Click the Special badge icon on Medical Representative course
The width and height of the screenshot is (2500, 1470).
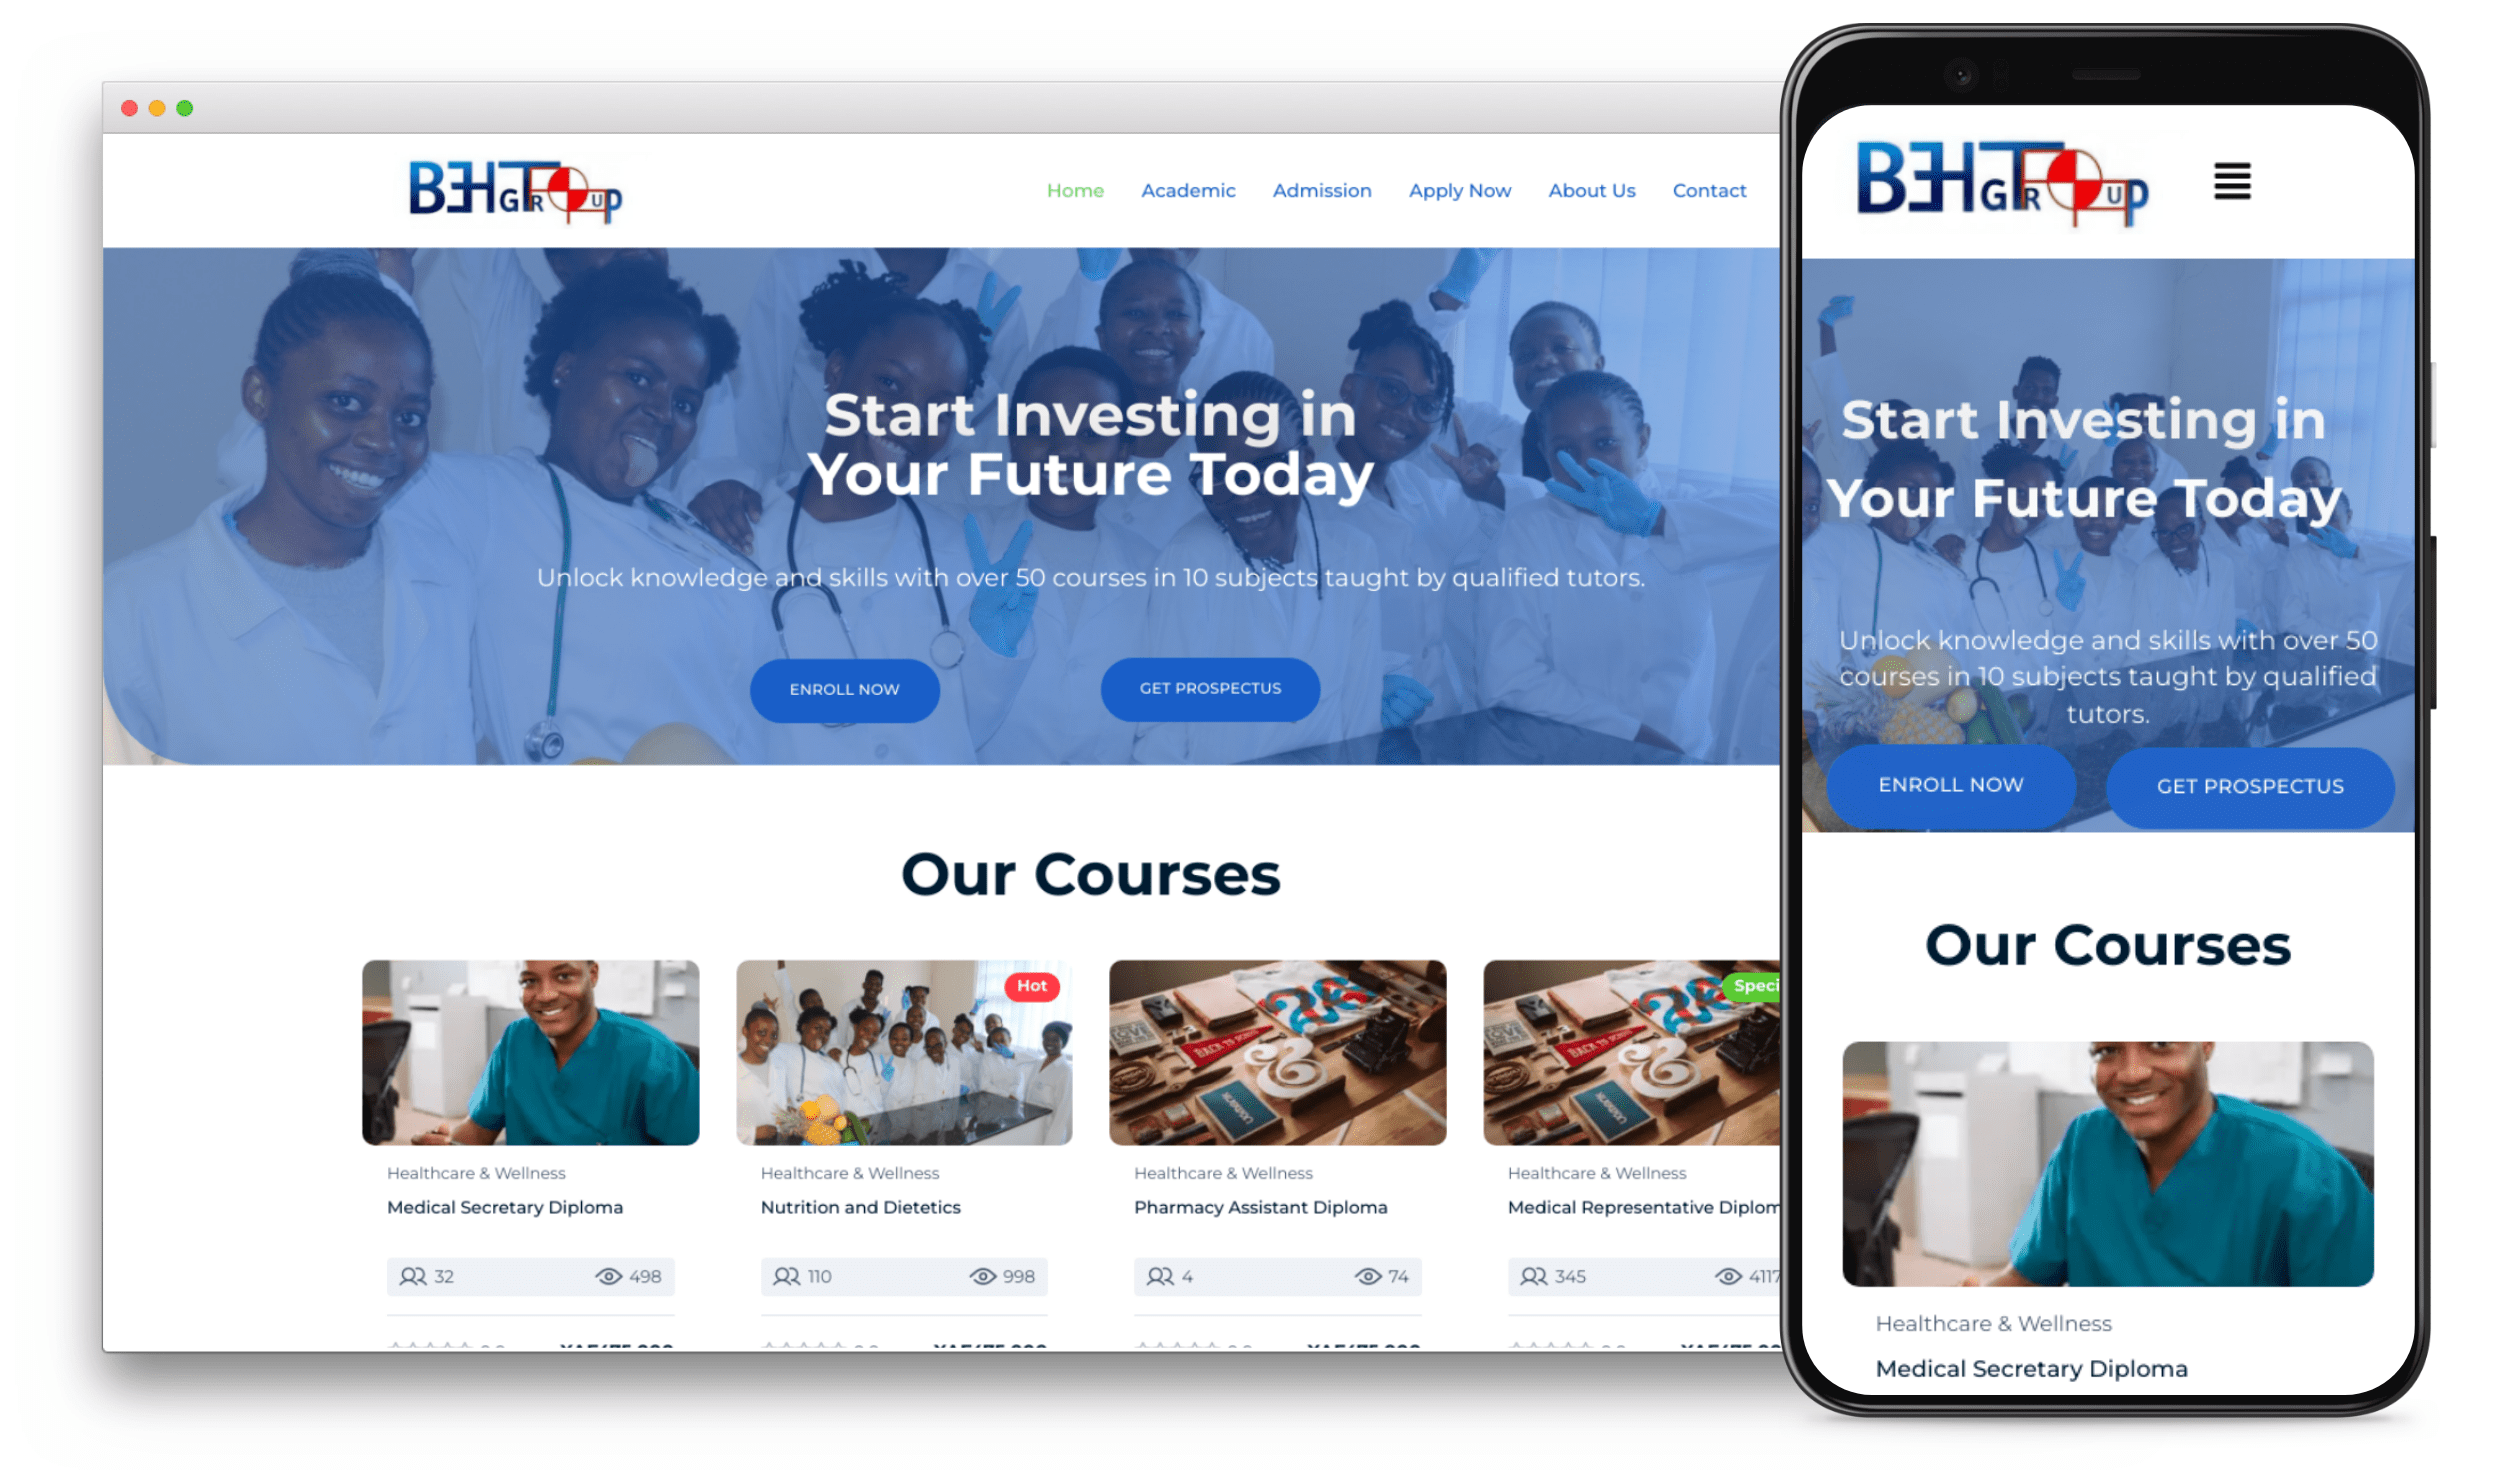point(1756,984)
